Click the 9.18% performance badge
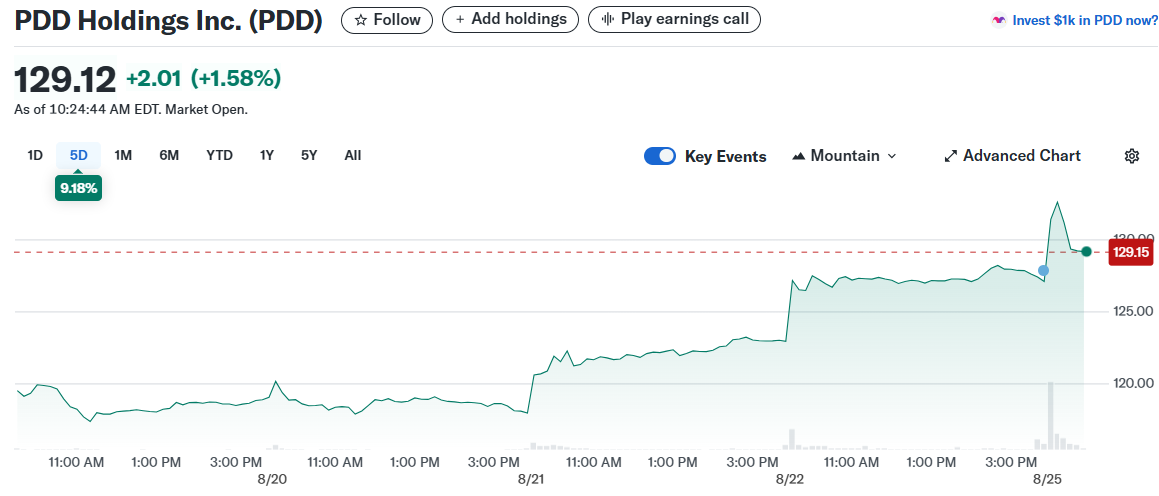Viewport: 1159px width, 496px height. tap(78, 188)
